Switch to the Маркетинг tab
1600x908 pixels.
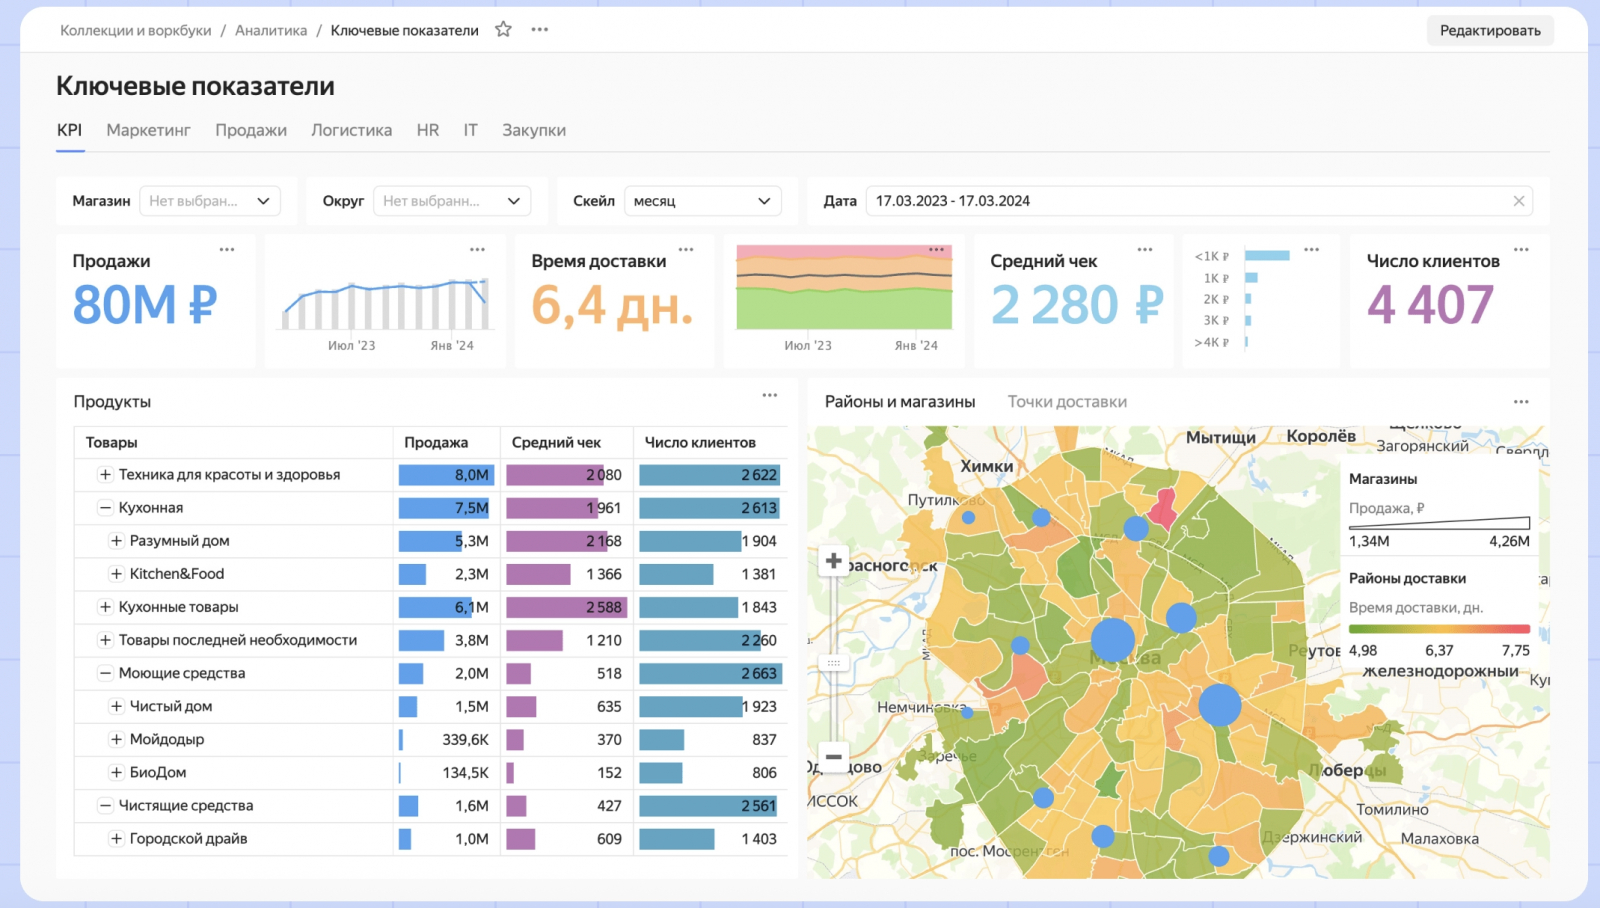pos(148,130)
